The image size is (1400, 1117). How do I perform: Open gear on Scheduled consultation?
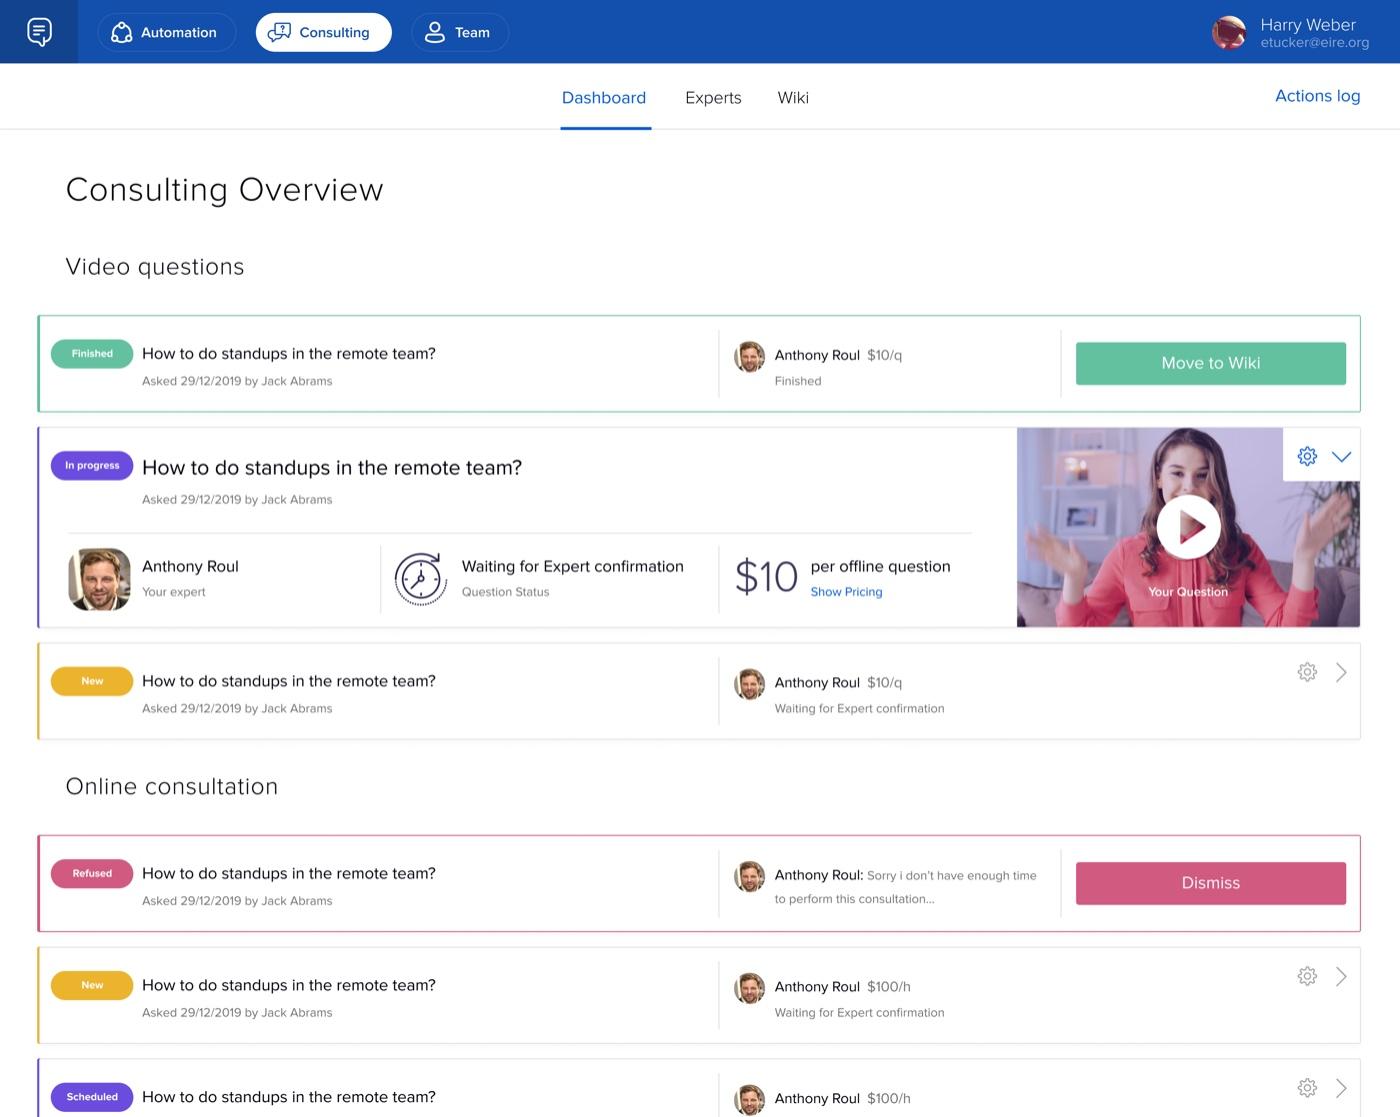point(1307,1087)
